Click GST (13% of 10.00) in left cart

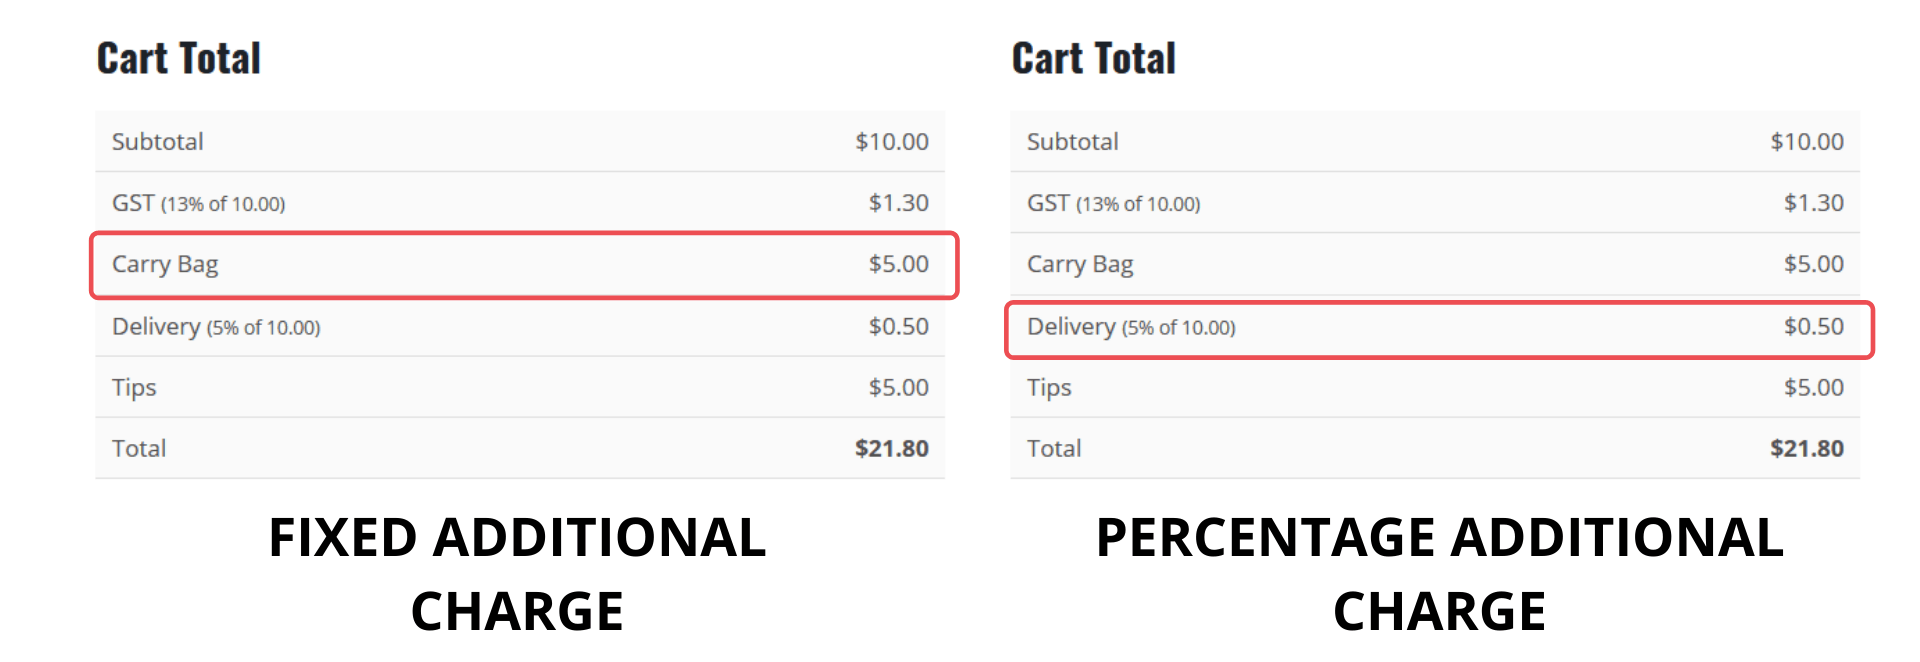(198, 203)
